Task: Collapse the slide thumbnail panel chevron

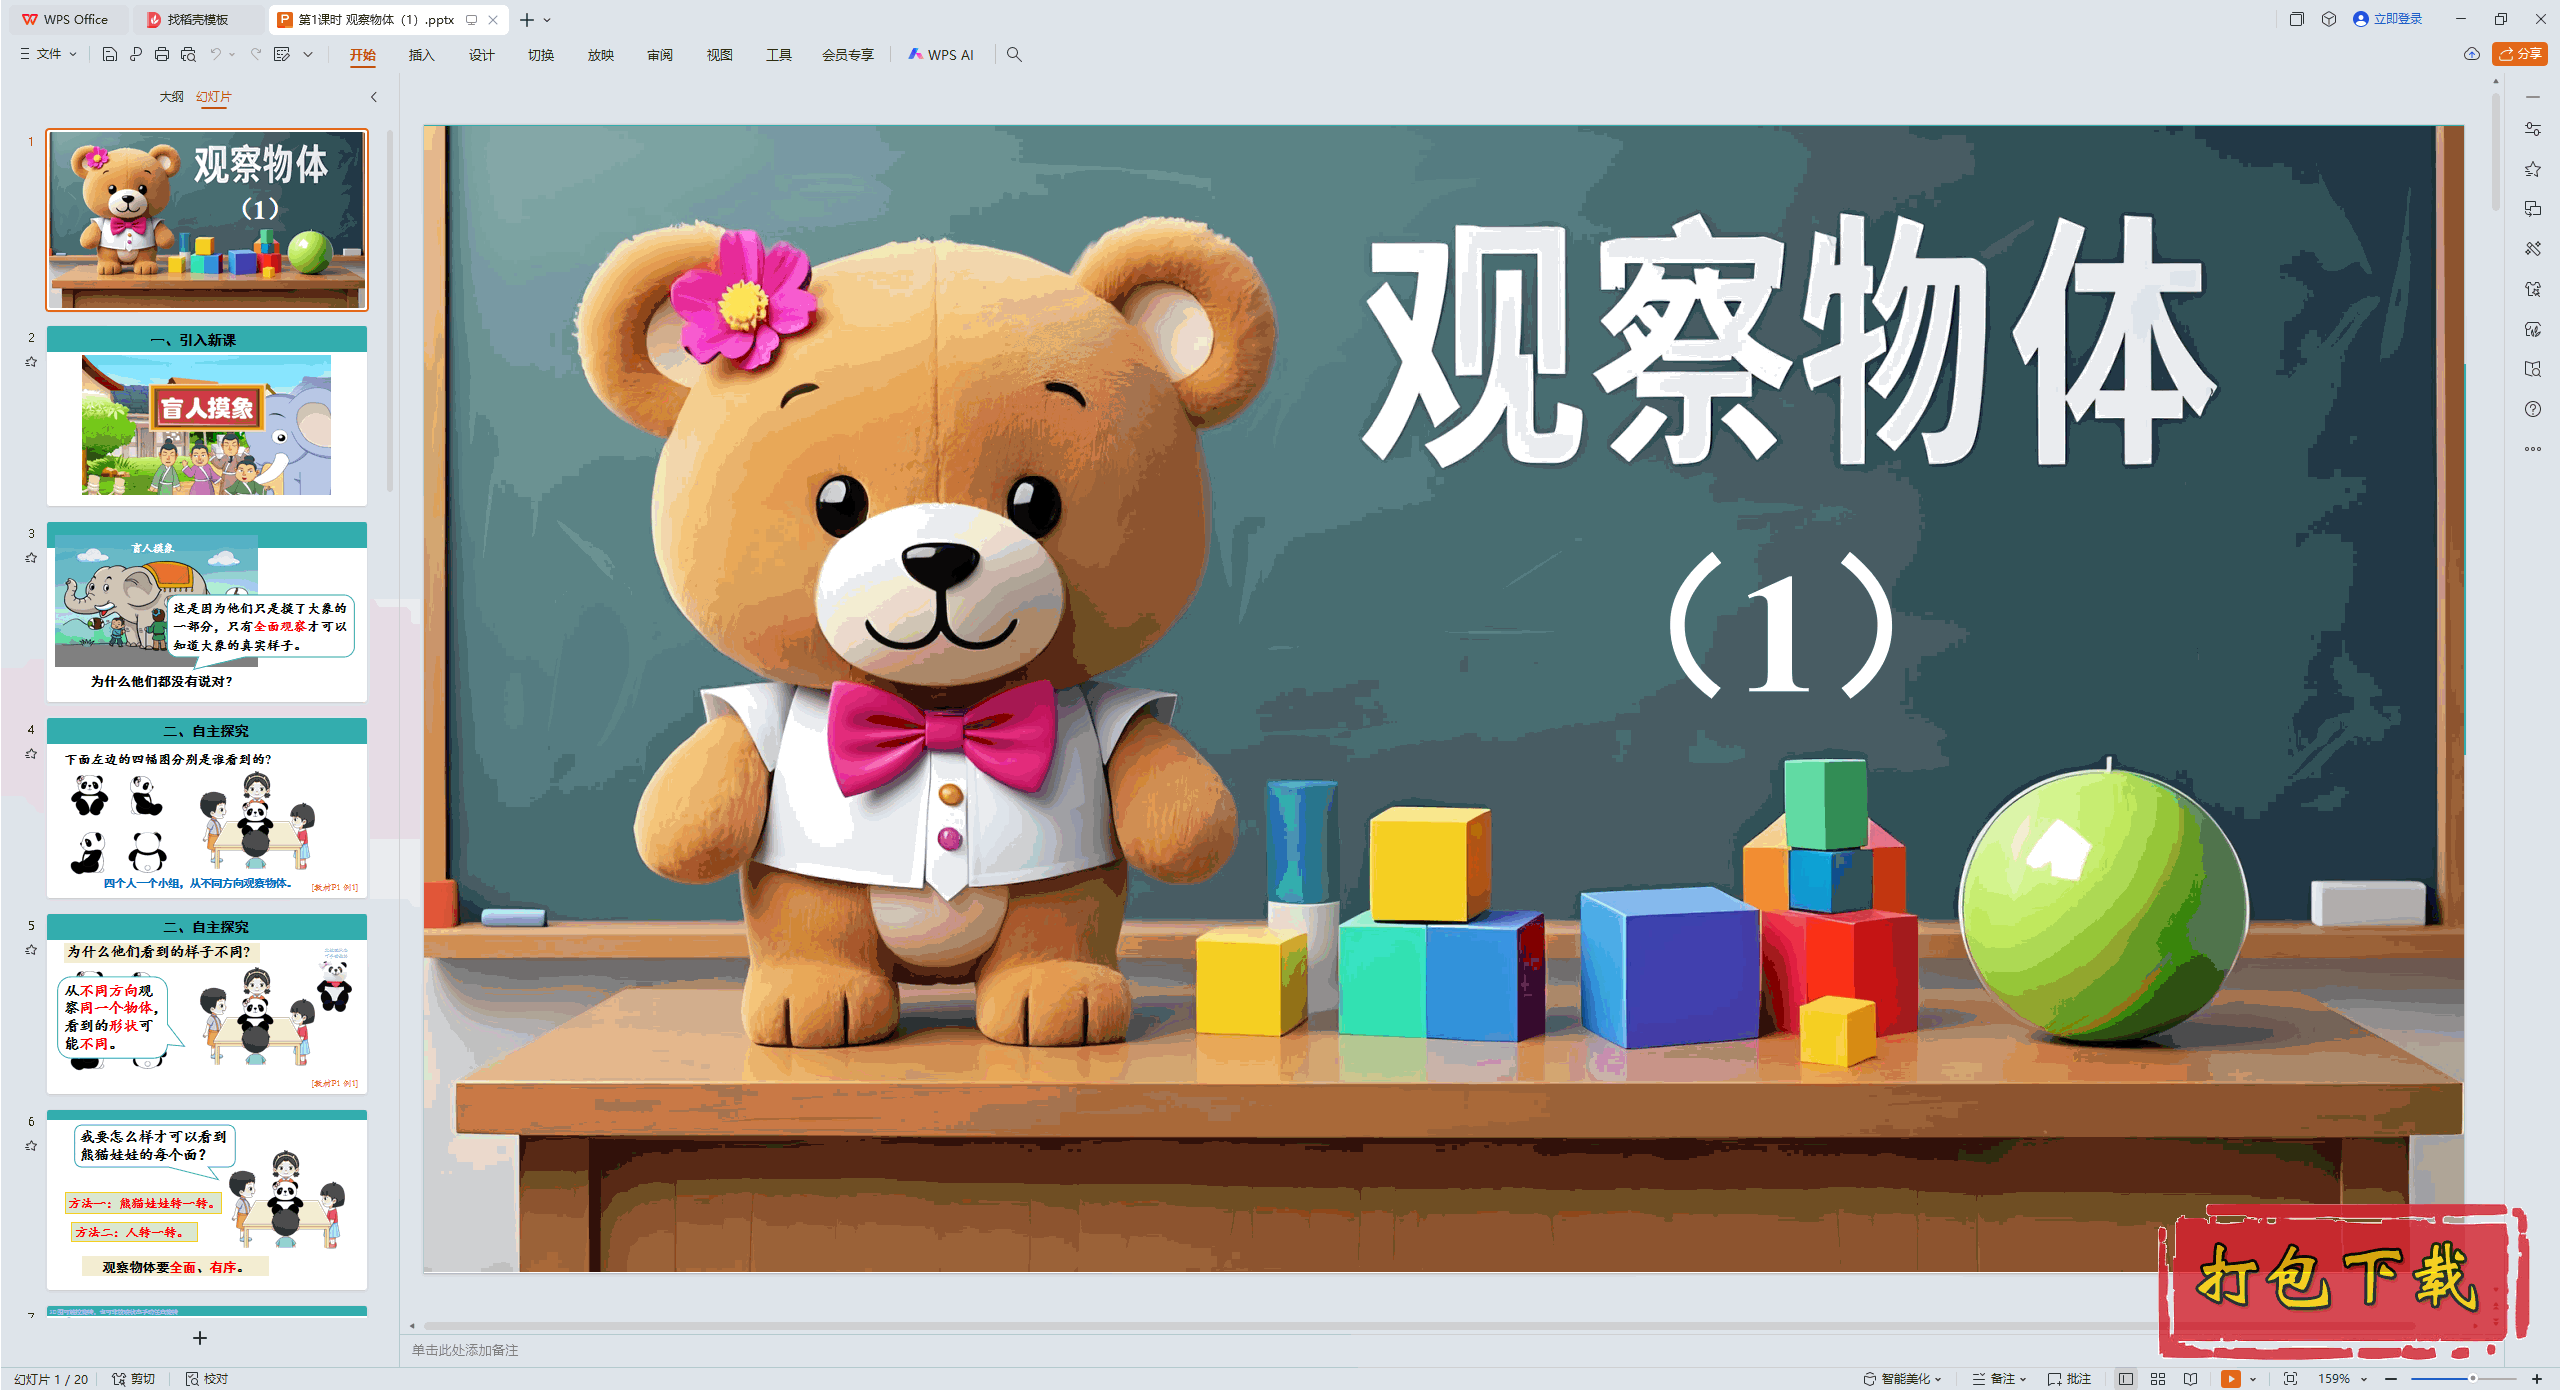Action: (374, 97)
